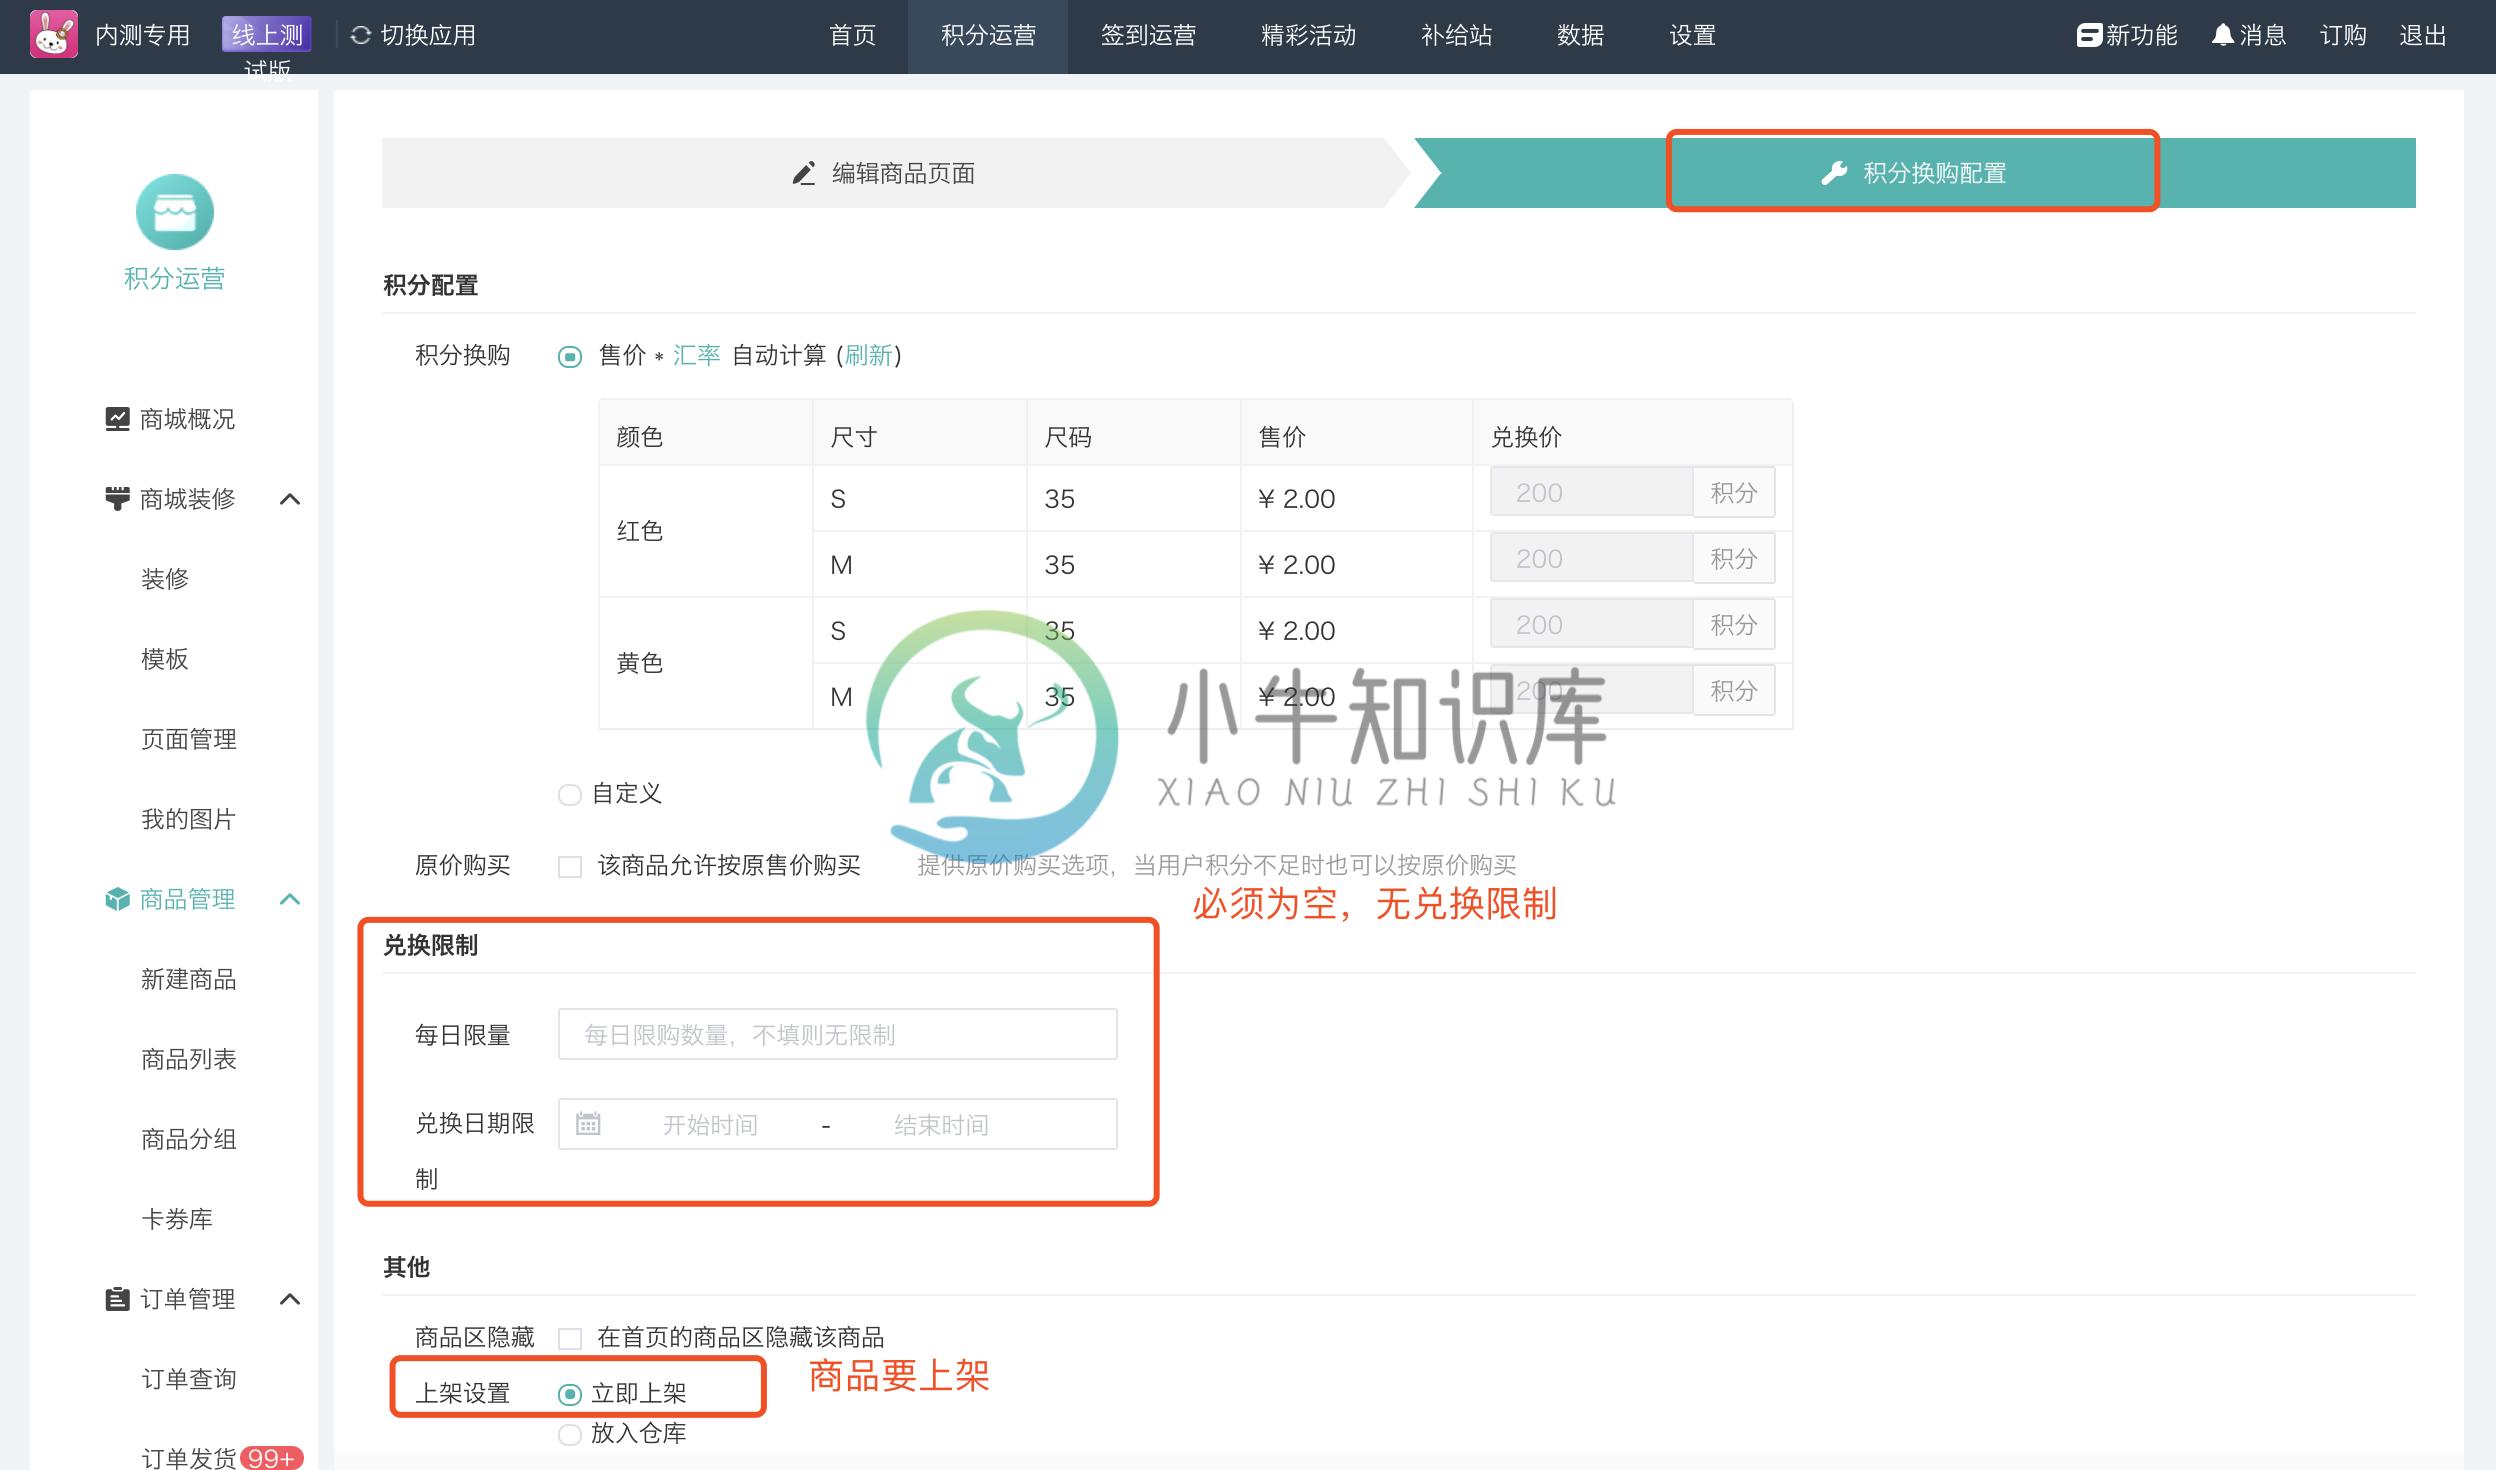Collapse the 订单管理 menu chevron

tap(290, 1299)
